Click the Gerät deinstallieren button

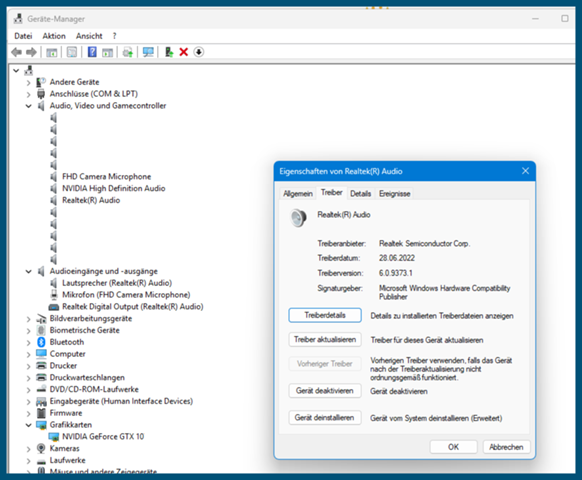[x=325, y=418]
